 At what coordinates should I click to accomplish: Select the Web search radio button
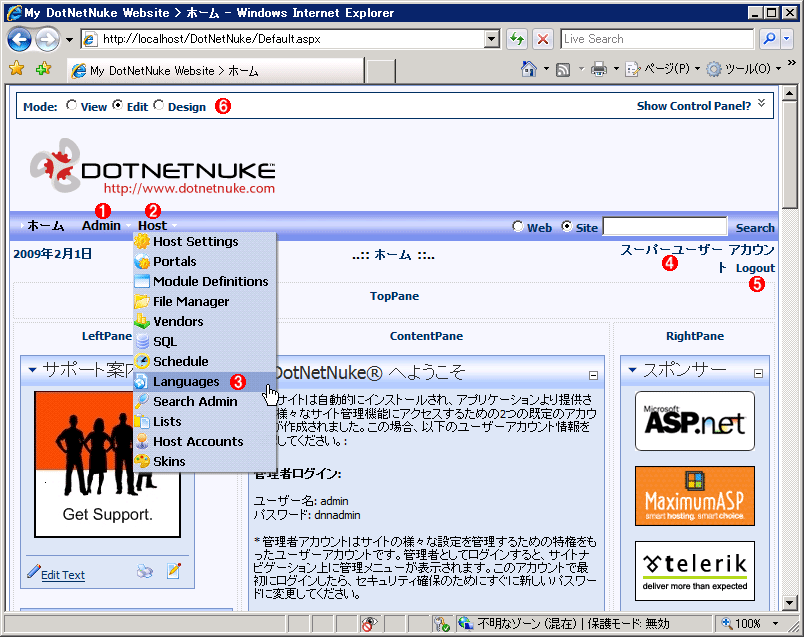tap(518, 226)
